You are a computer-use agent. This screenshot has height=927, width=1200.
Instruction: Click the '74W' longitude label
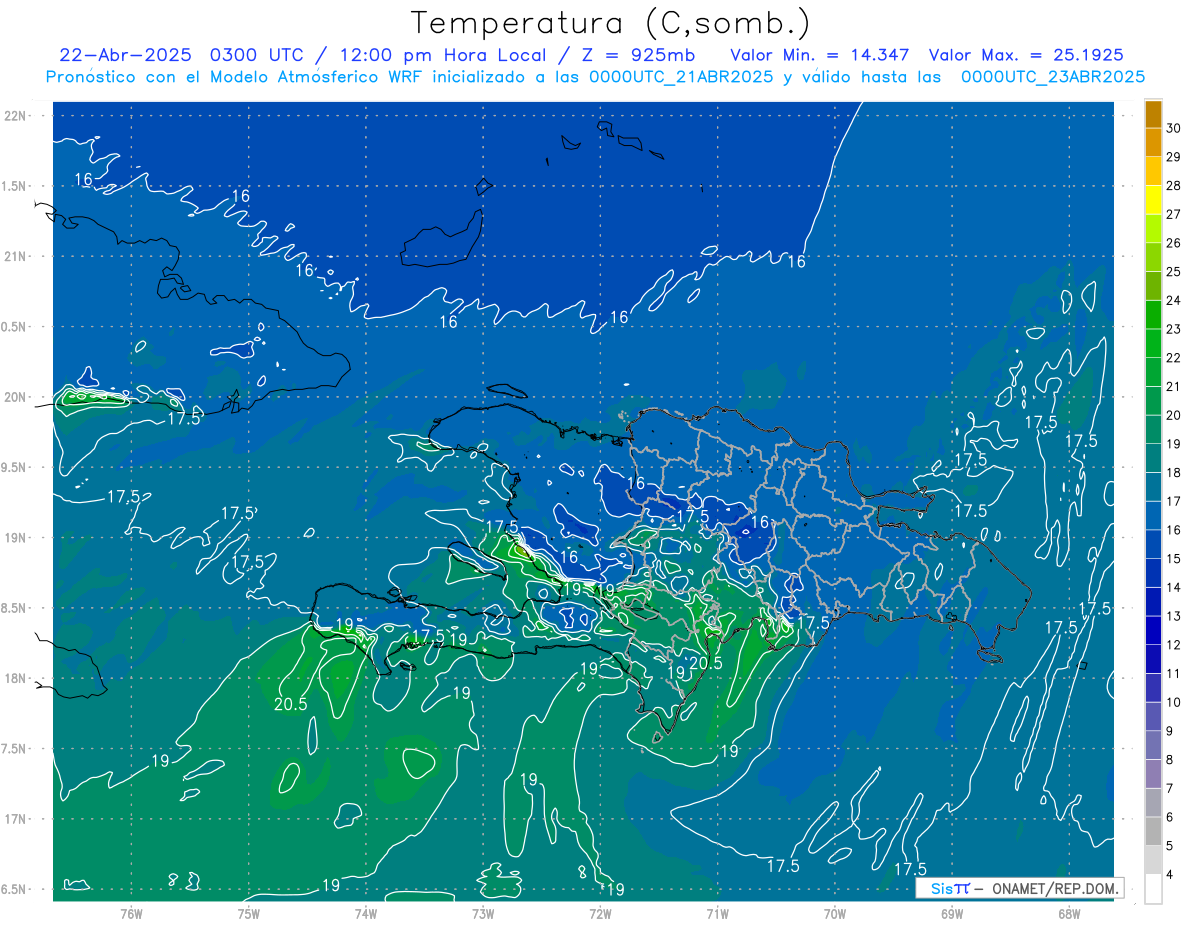[365, 914]
